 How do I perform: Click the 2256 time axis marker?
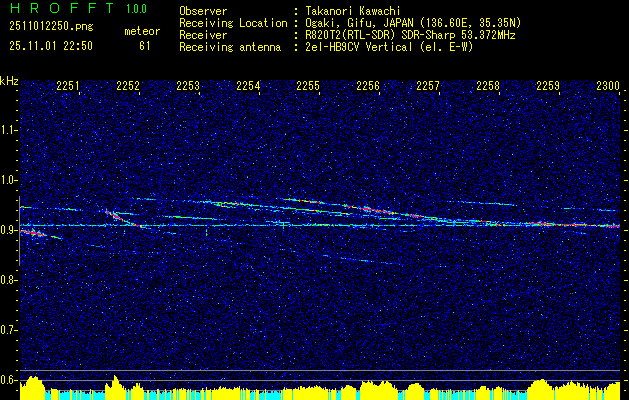click(368, 85)
